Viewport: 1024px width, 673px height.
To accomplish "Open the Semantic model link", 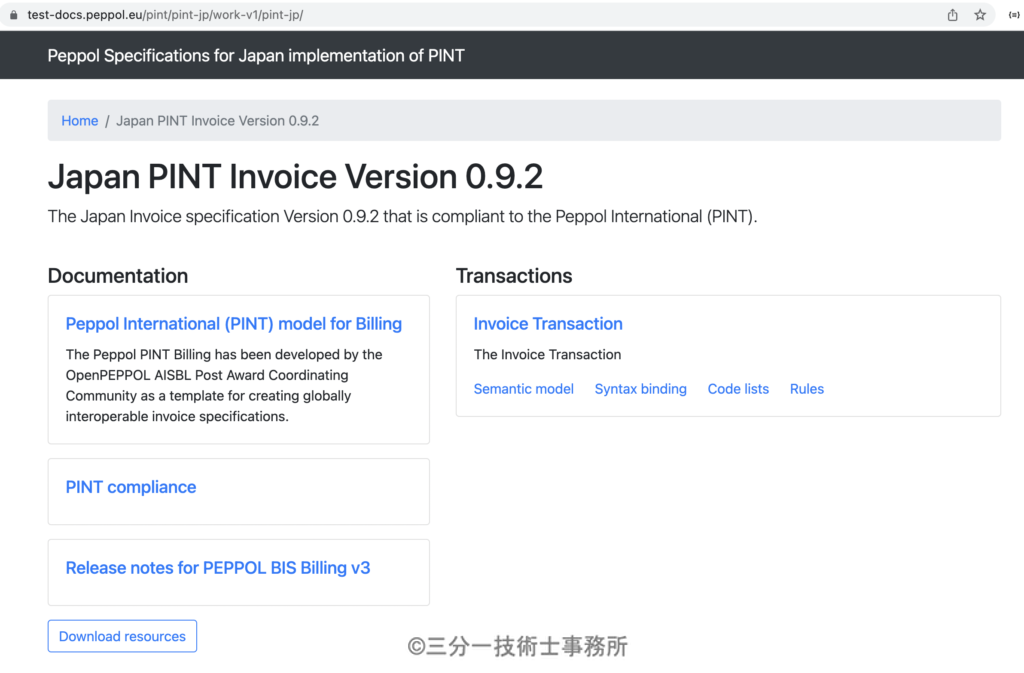I will pyautogui.click(x=524, y=389).
